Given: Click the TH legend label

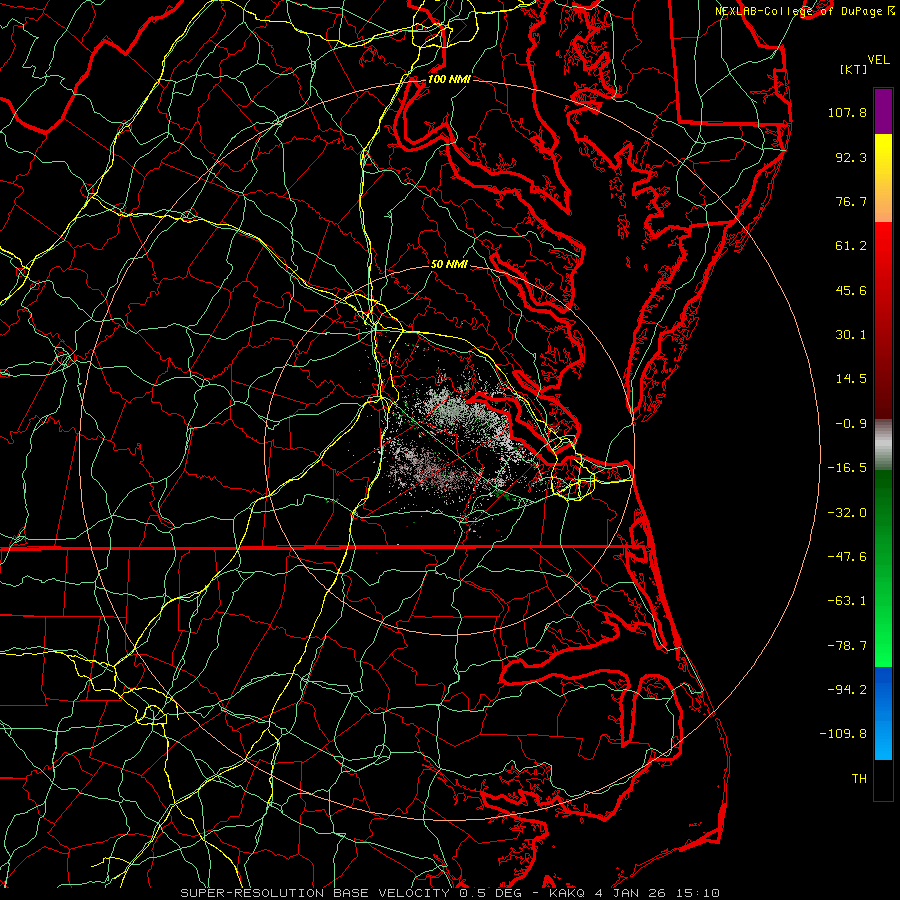Looking at the screenshot, I should 859,779.
